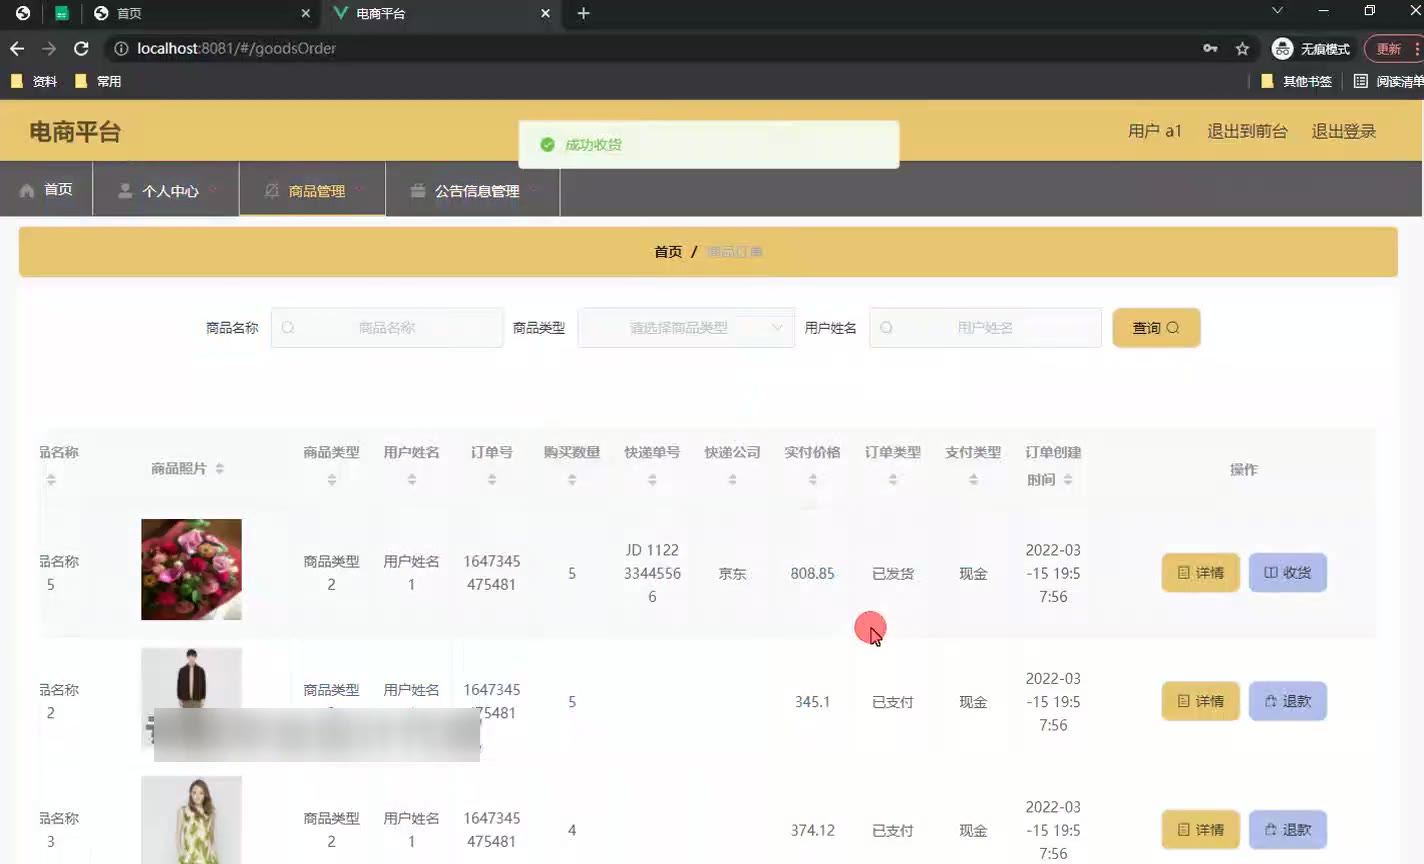The image size is (1424, 864).
Task: Sort by 订单号 column arrows
Action: point(491,480)
